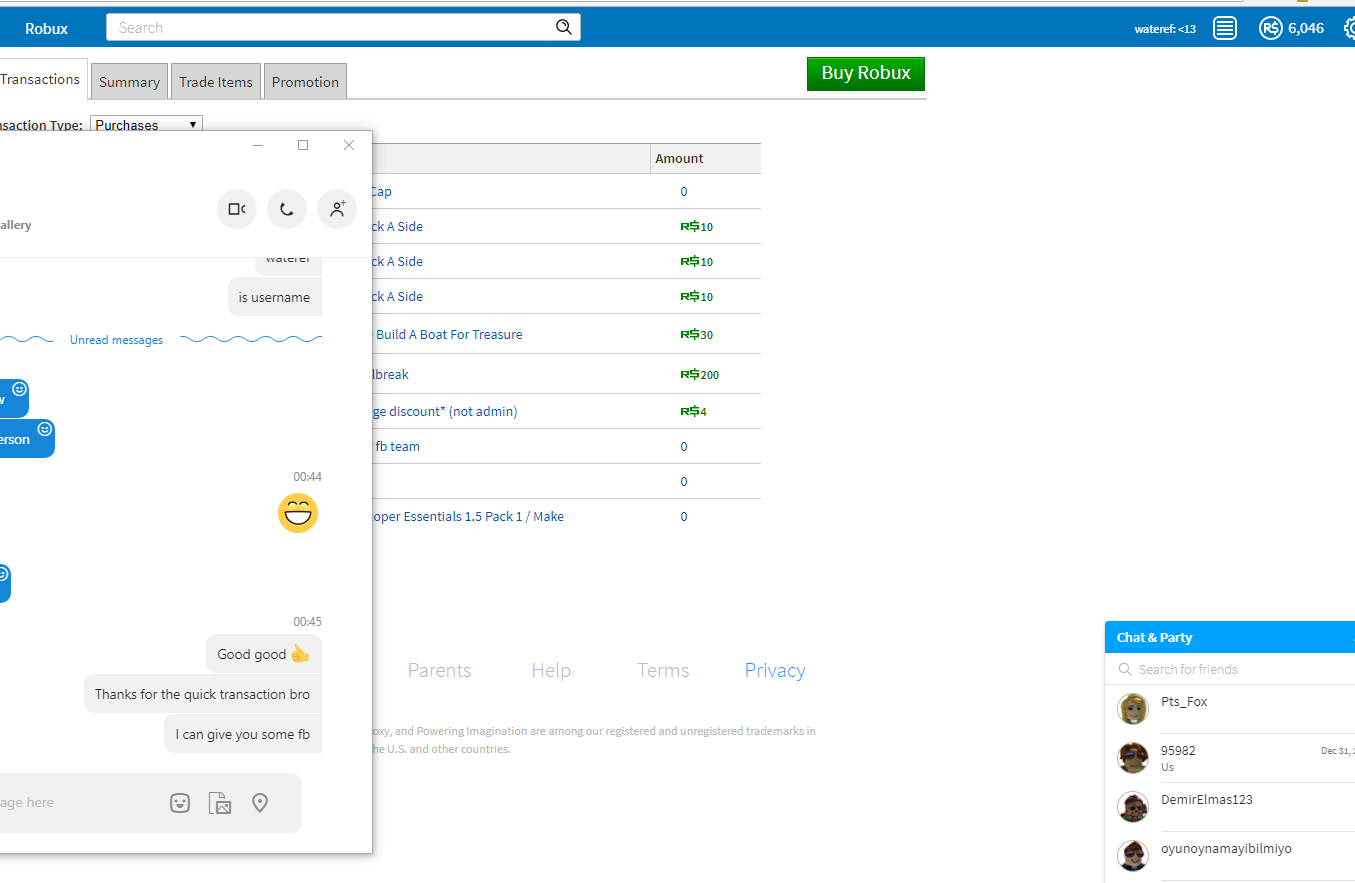Minimize the chat window
1355x883 pixels.
258,145
